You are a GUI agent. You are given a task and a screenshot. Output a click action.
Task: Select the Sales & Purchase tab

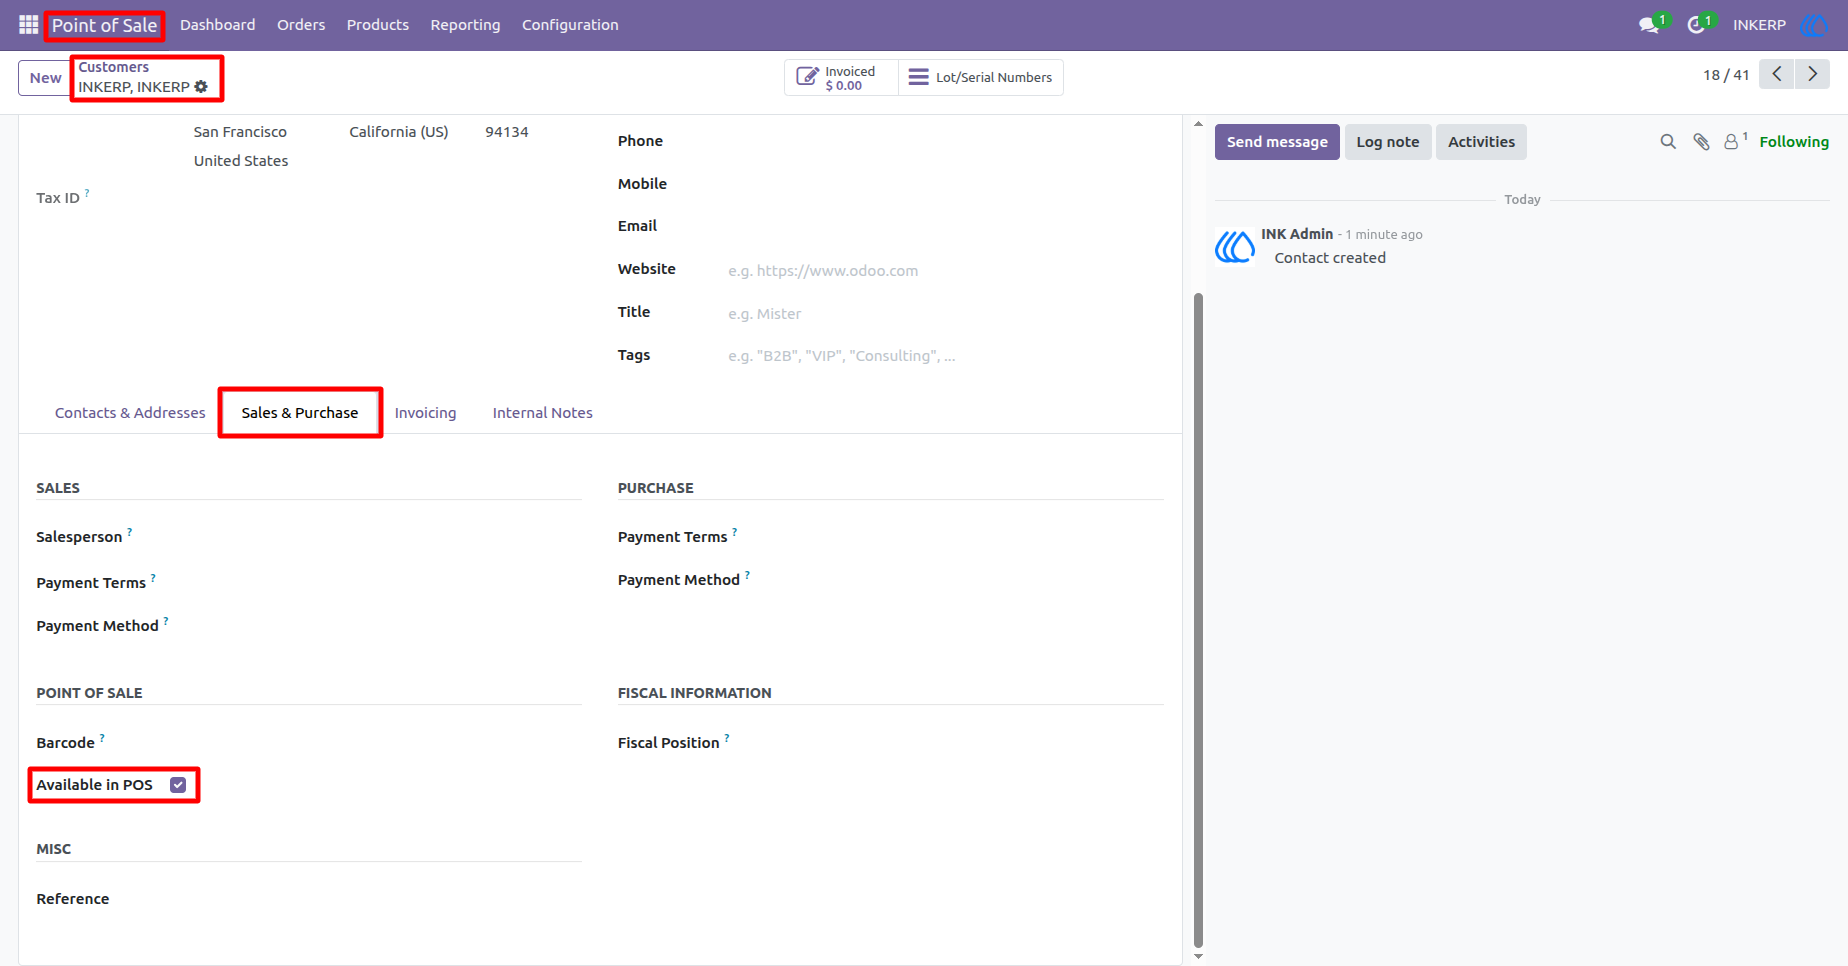[299, 413]
